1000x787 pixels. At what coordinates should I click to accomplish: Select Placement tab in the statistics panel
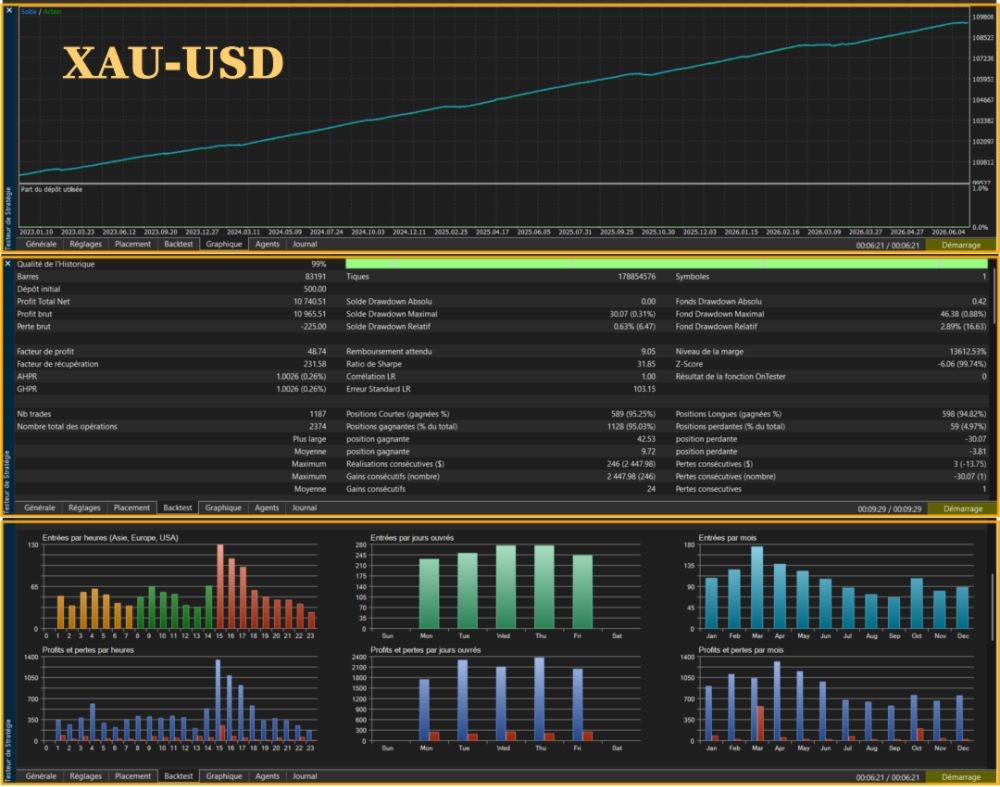coord(132,508)
